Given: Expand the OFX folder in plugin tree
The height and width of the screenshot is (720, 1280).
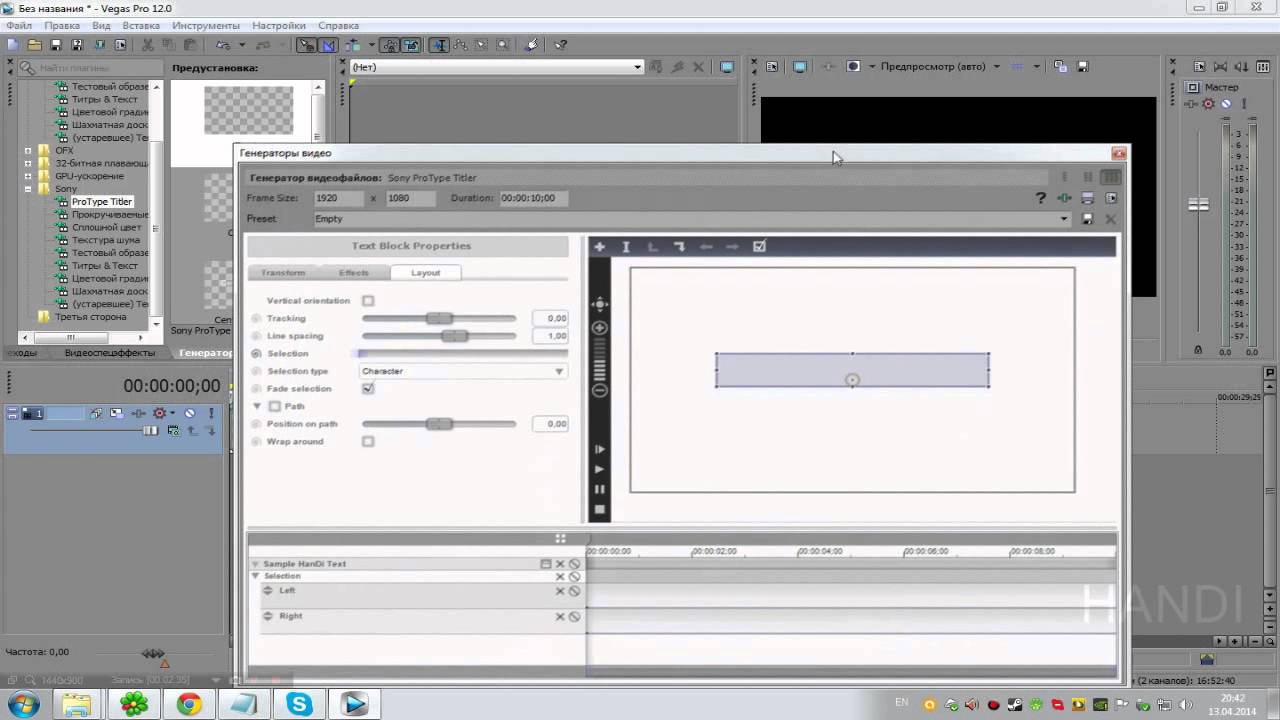Looking at the screenshot, I should click(28, 151).
